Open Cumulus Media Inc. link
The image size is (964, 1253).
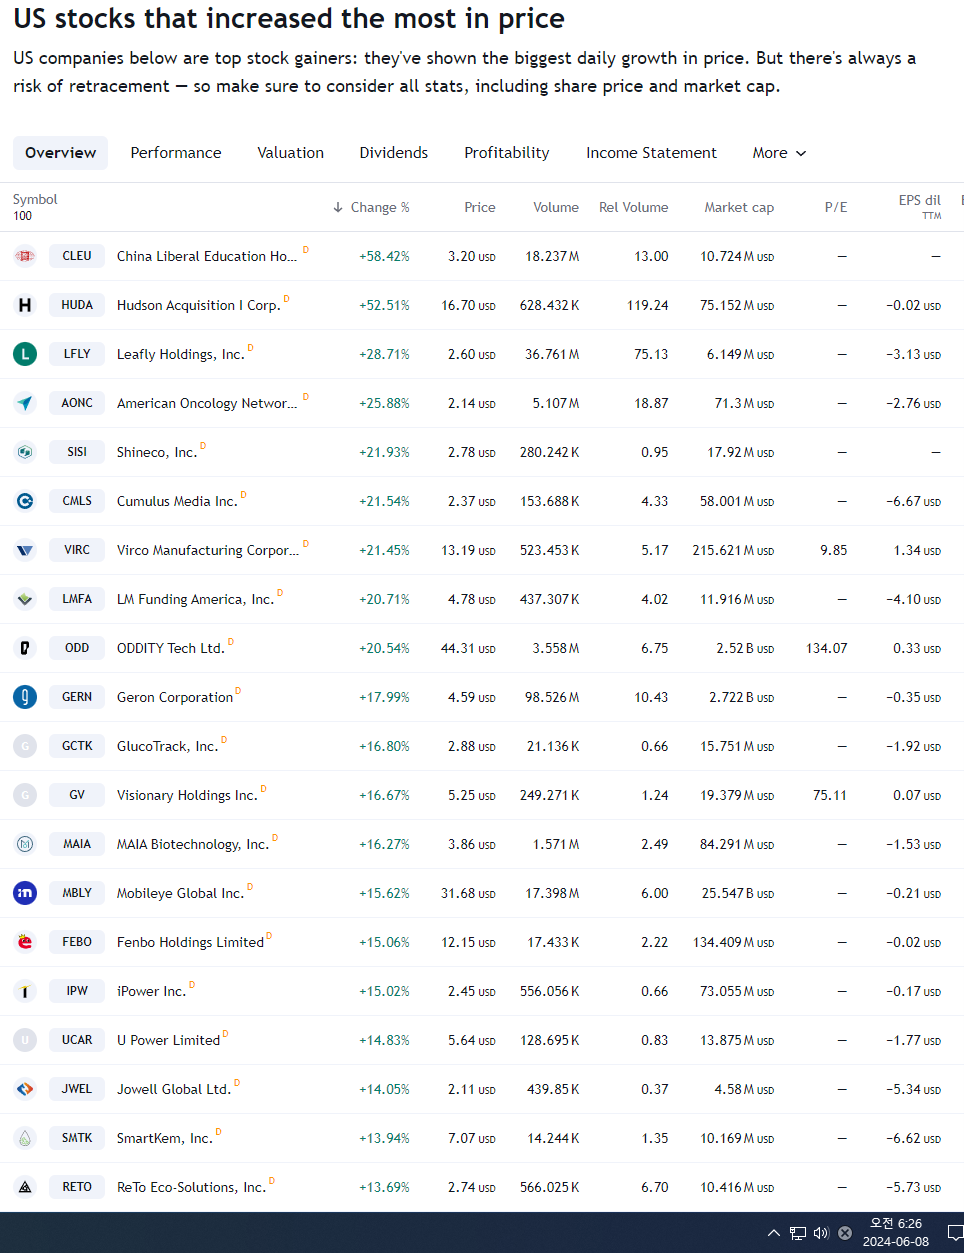(x=177, y=501)
